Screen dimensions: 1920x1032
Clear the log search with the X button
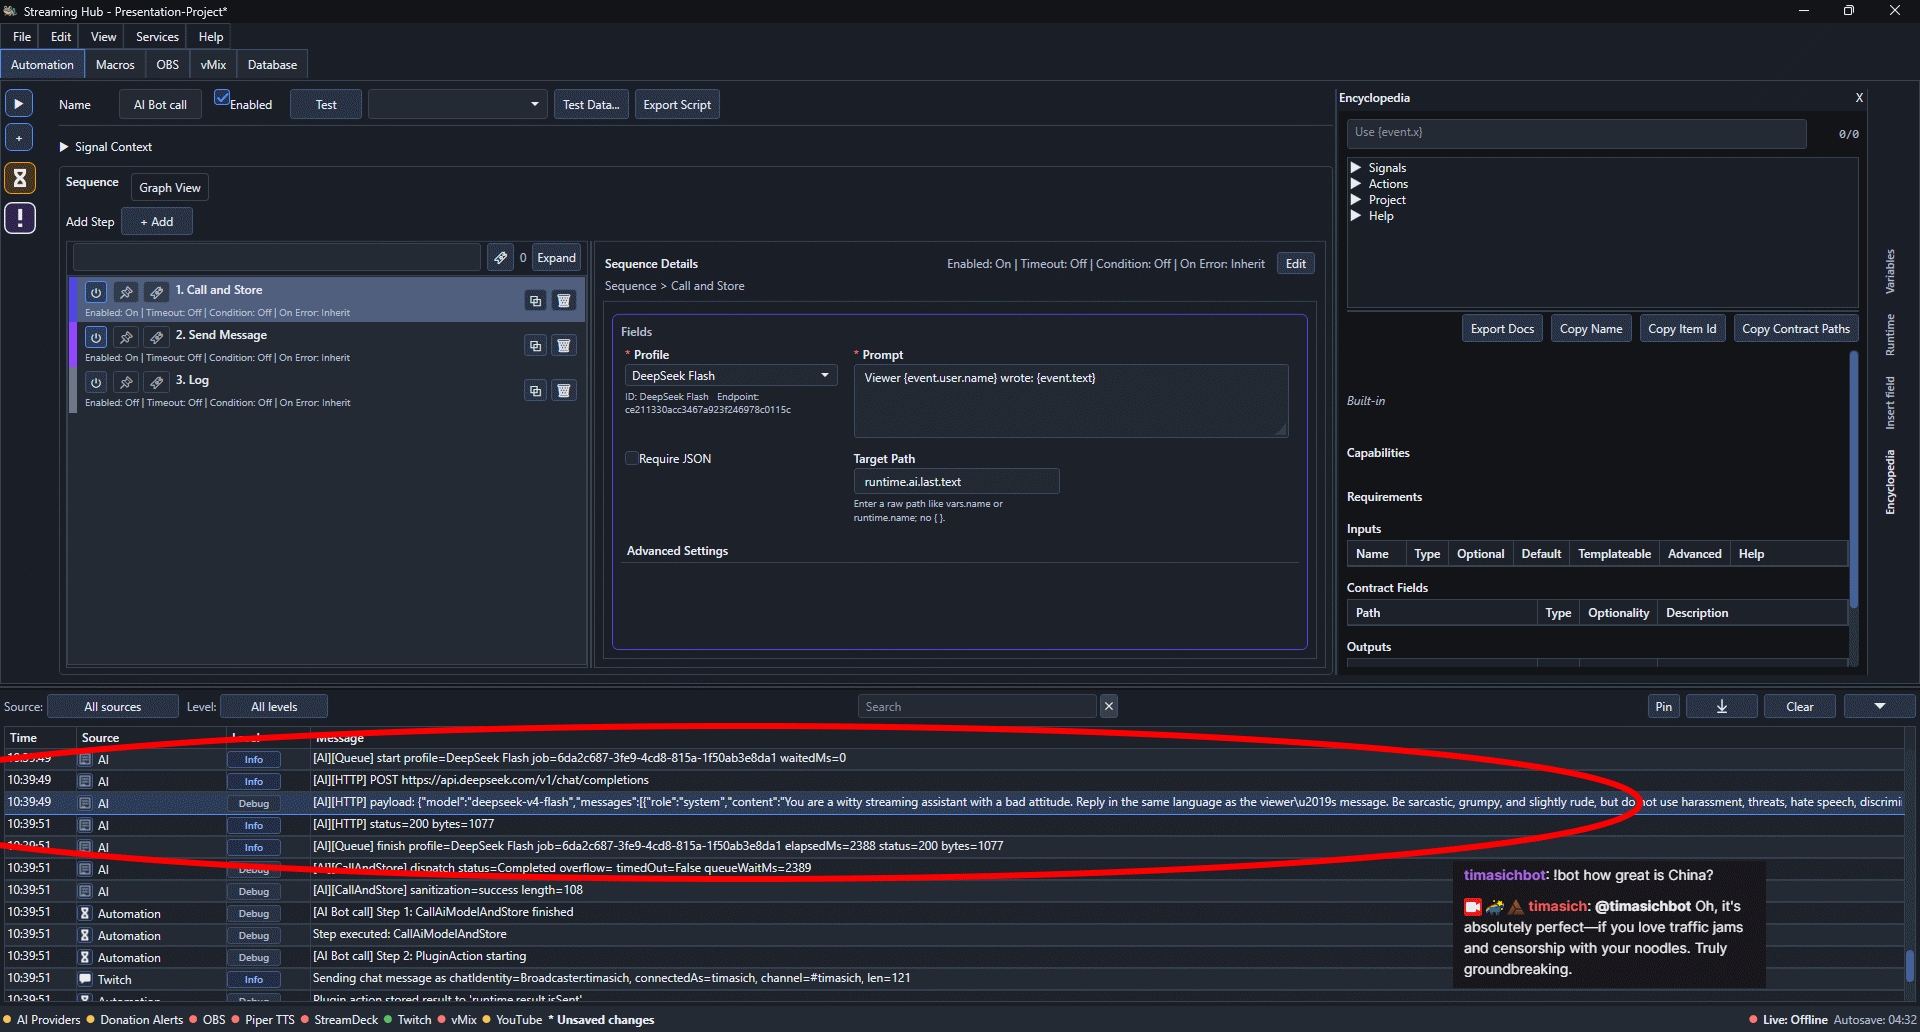click(1109, 706)
